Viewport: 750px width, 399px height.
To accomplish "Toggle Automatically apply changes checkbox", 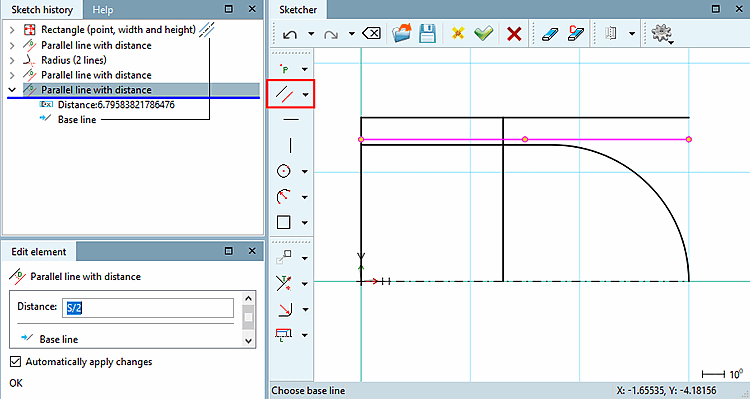I will pos(15,362).
